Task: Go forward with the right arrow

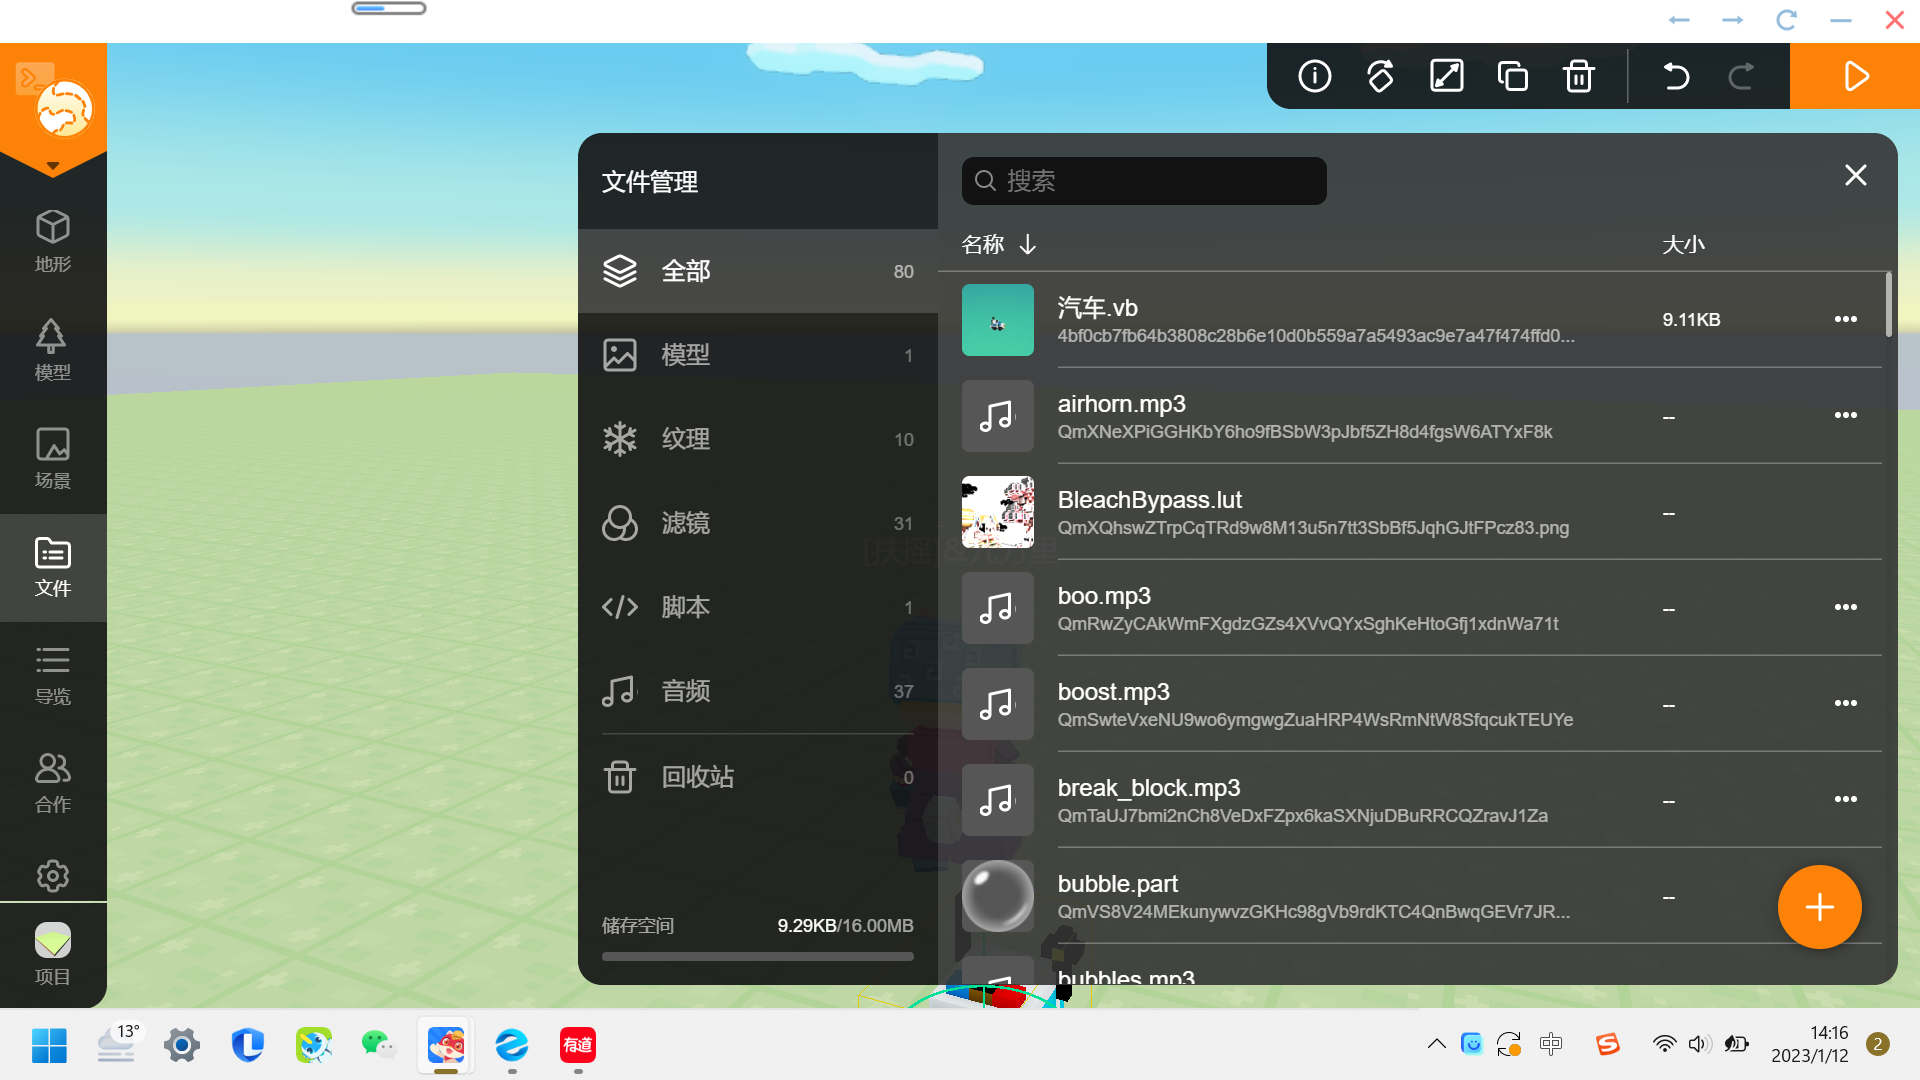Action: [x=1733, y=20]
